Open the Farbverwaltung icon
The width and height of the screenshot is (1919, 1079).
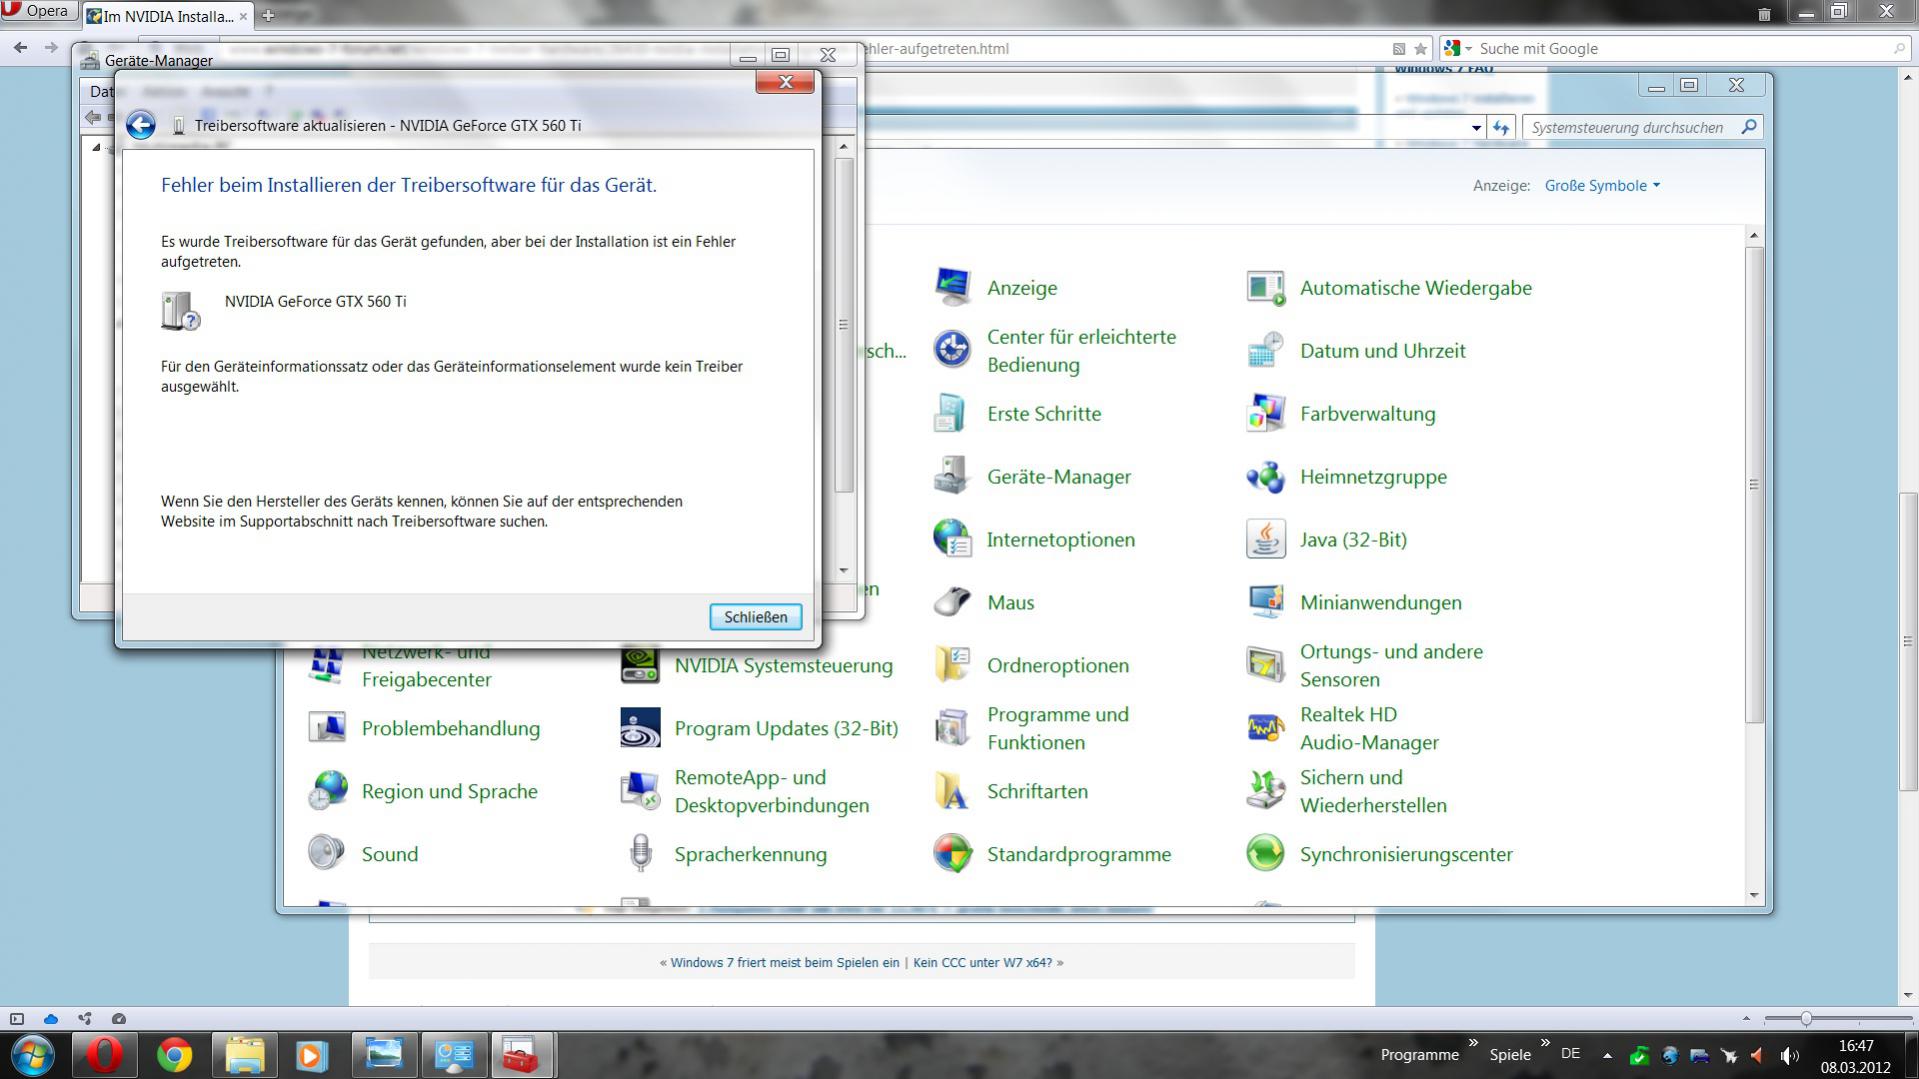1265,414
